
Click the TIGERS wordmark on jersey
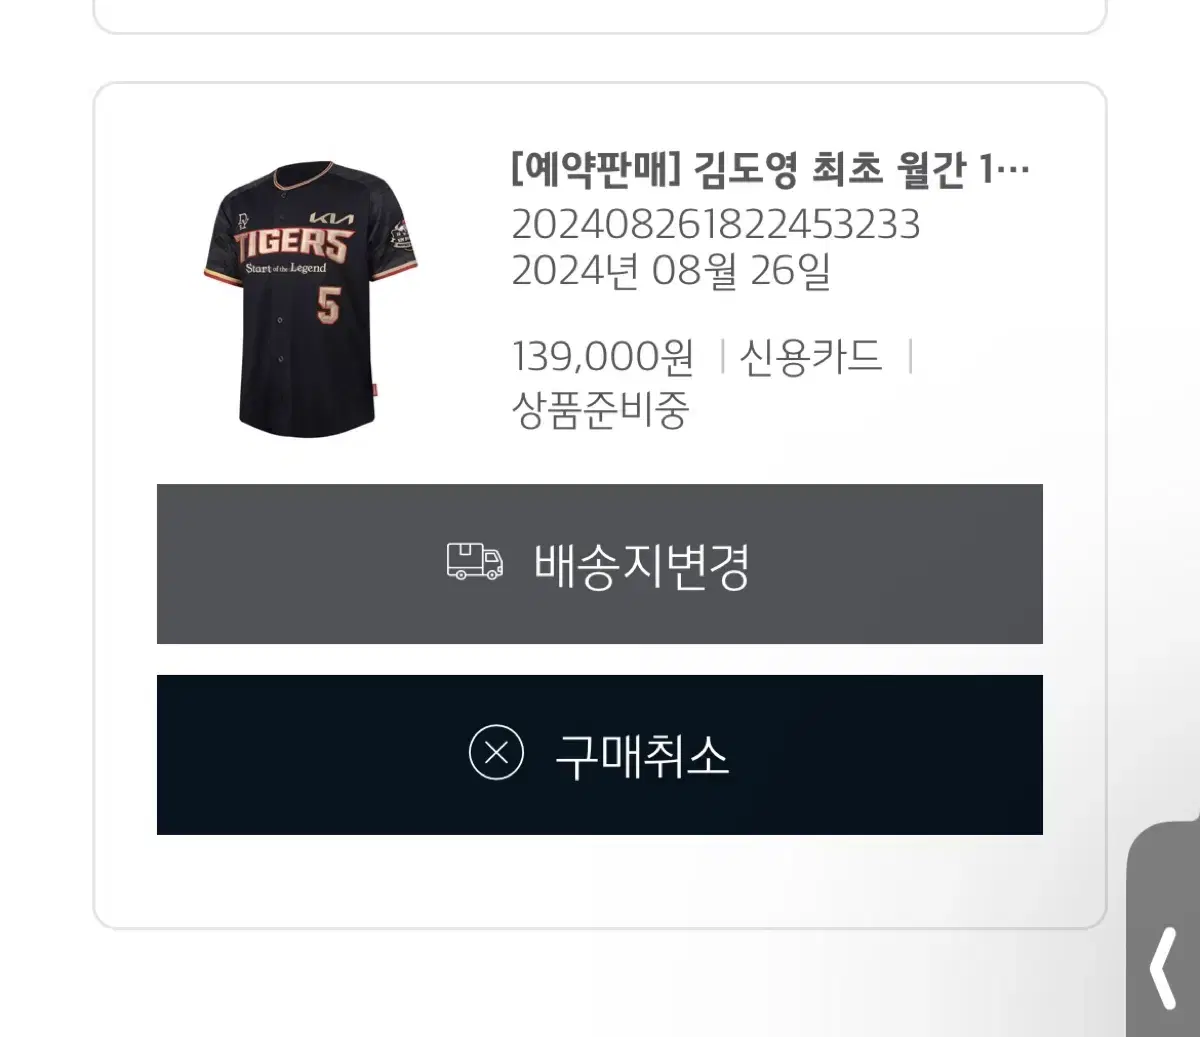click(293, 243)
